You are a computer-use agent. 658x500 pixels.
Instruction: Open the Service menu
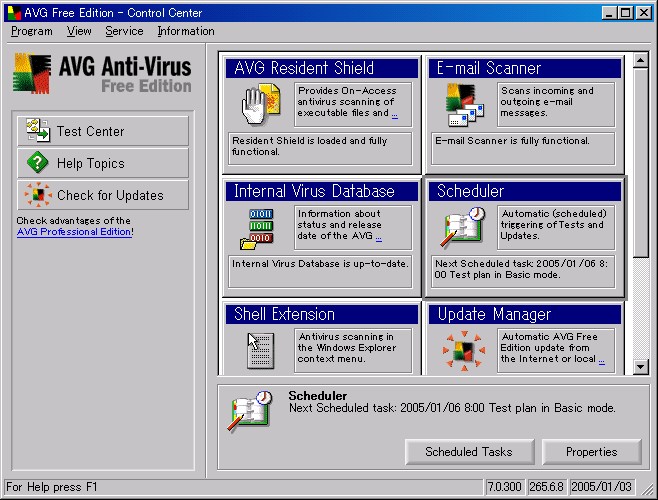pyautogui.click(x=124, y=31)
